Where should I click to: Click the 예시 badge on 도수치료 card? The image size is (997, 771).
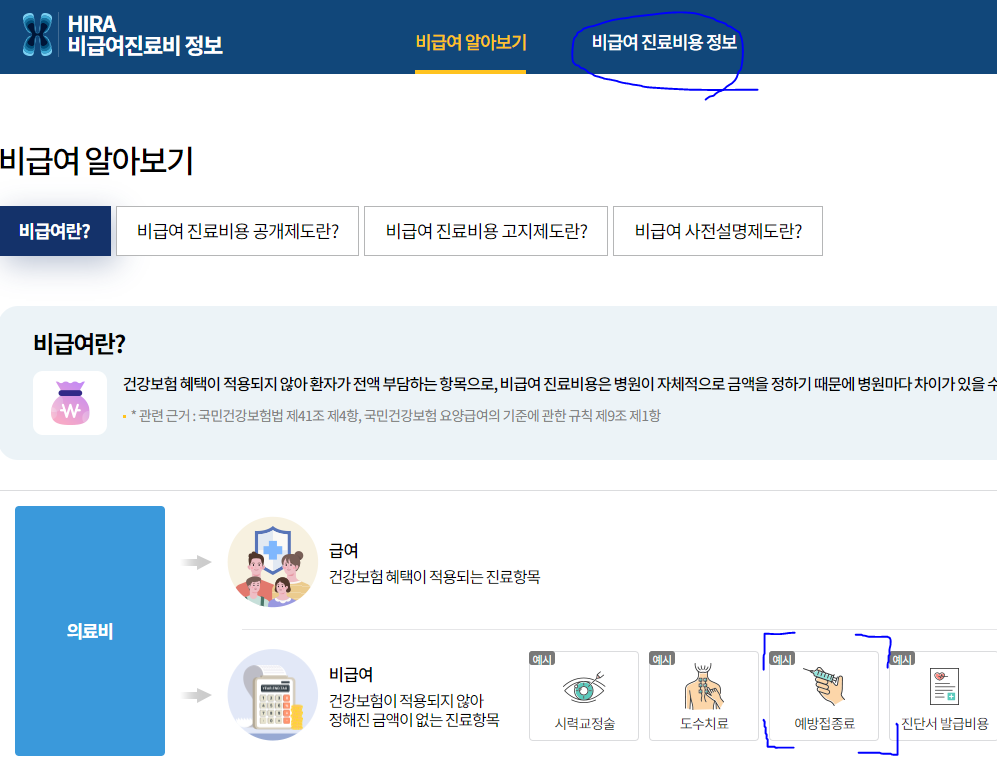pos(662,659)
